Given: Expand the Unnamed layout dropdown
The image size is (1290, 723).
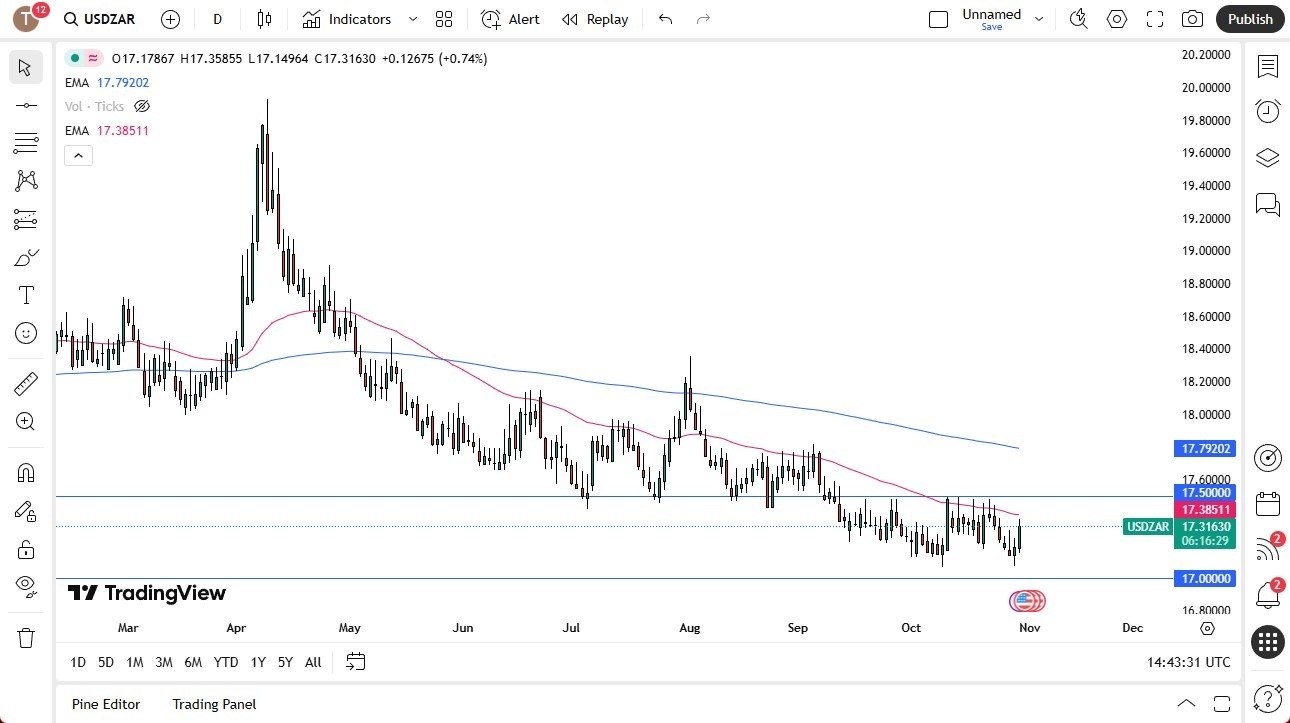Looking at the screenshot, I should (1039, 18).
